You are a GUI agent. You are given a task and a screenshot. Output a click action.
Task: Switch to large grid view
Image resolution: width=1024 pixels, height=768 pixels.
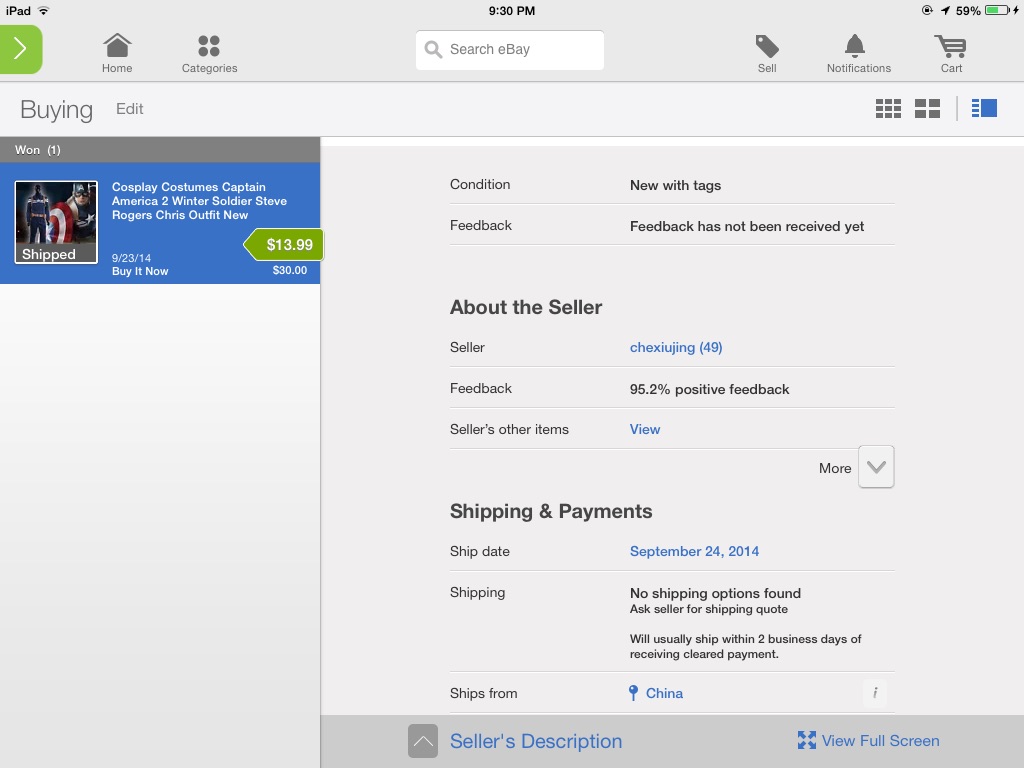(x=927, y=108)
